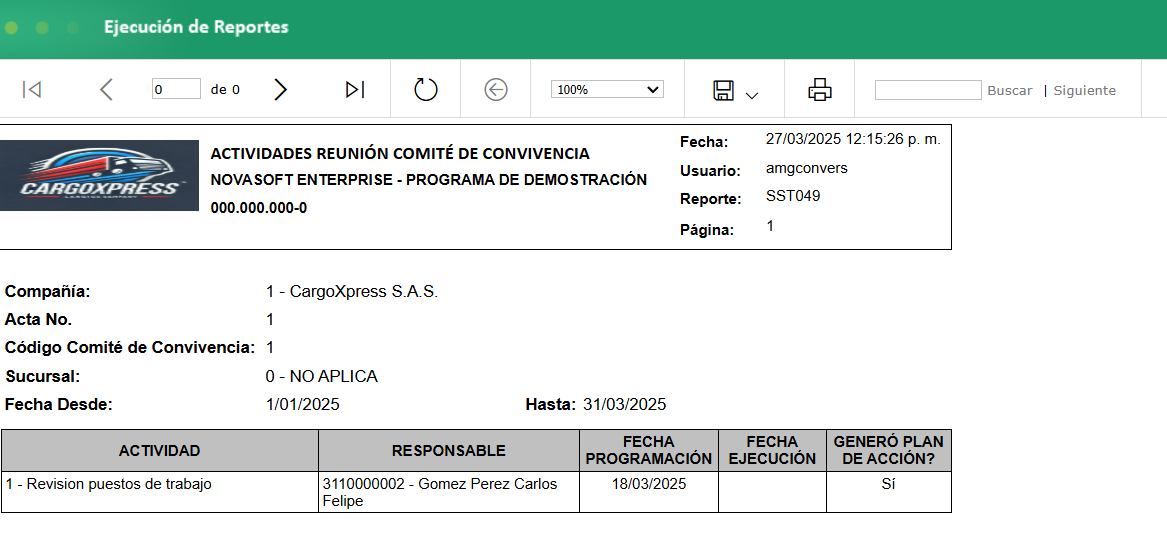Viewport: 1167px width, 556px height.
Task: Click the current page number field
Action: coord(176,89)
